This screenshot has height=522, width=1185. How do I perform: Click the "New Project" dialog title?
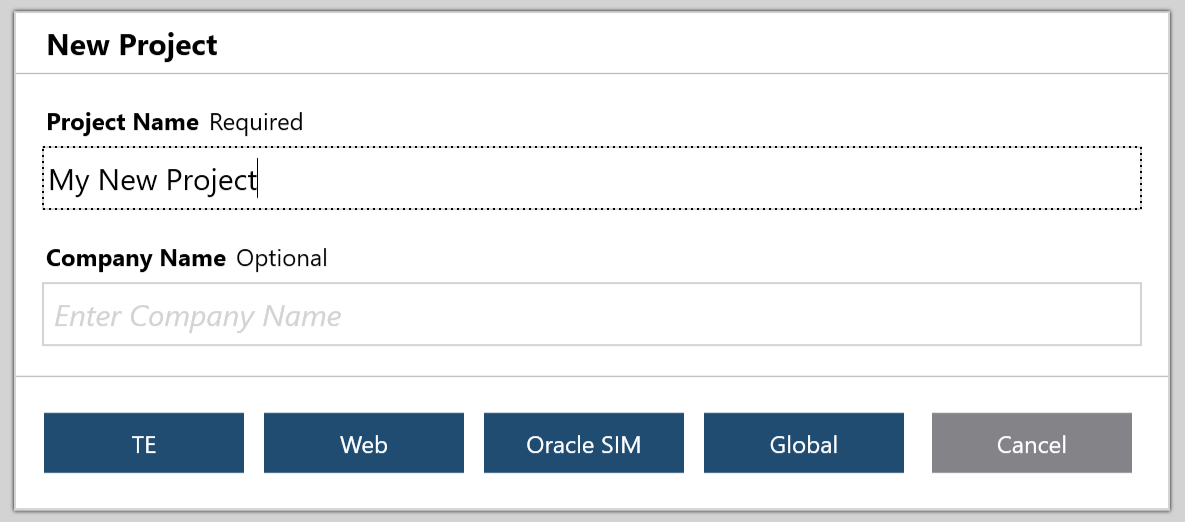pos(132,45)
